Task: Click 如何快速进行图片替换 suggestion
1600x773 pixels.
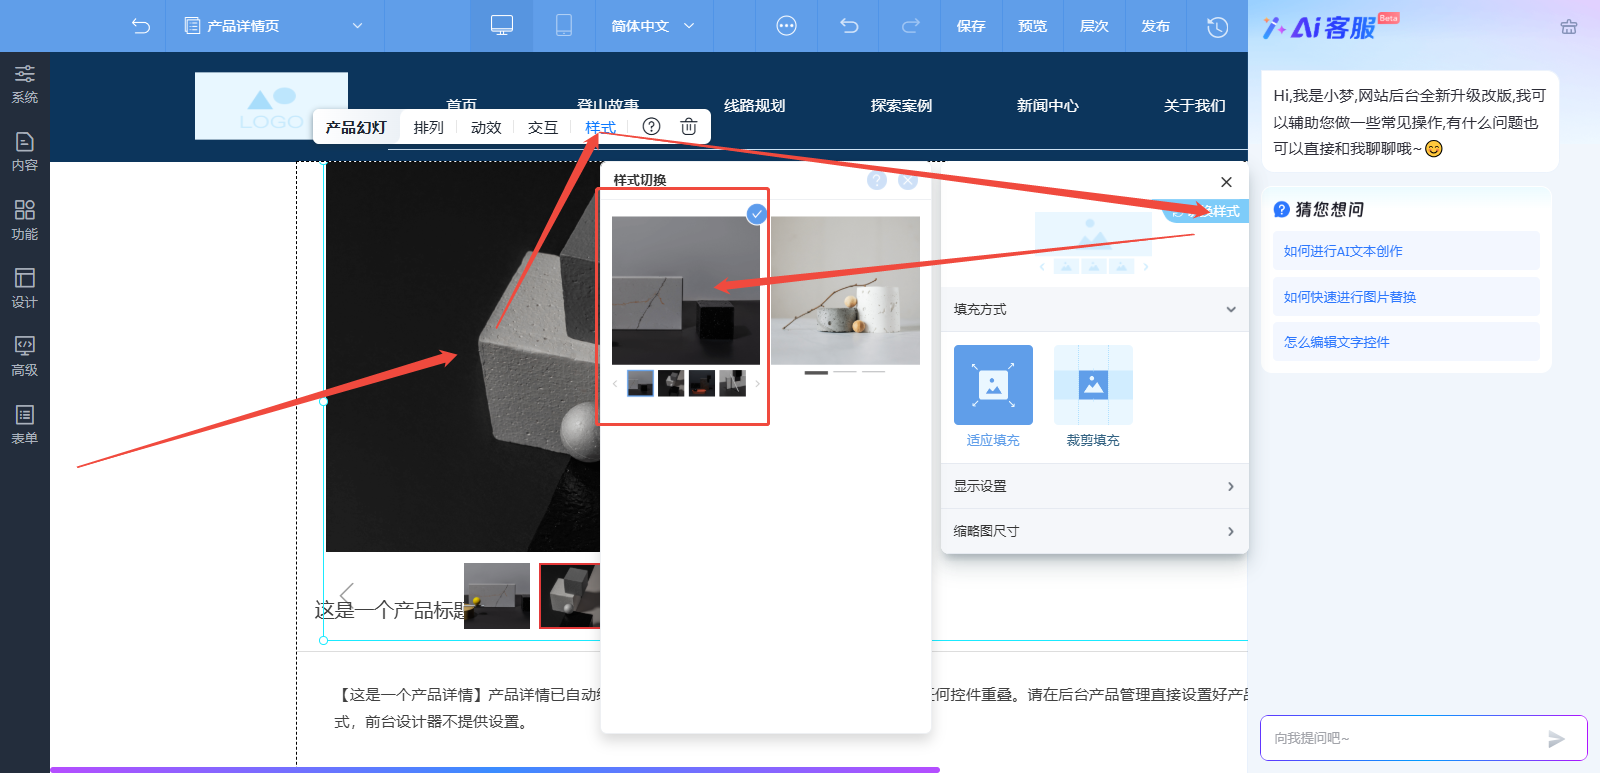Action: (x=1406, y=297)
